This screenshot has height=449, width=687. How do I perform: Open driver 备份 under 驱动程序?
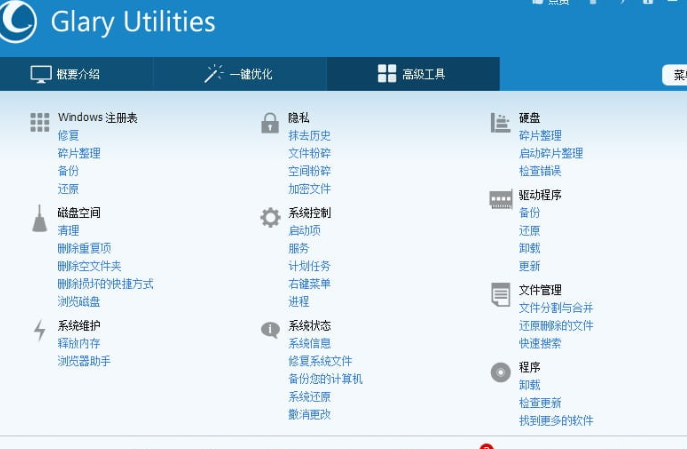coord(530,212)
